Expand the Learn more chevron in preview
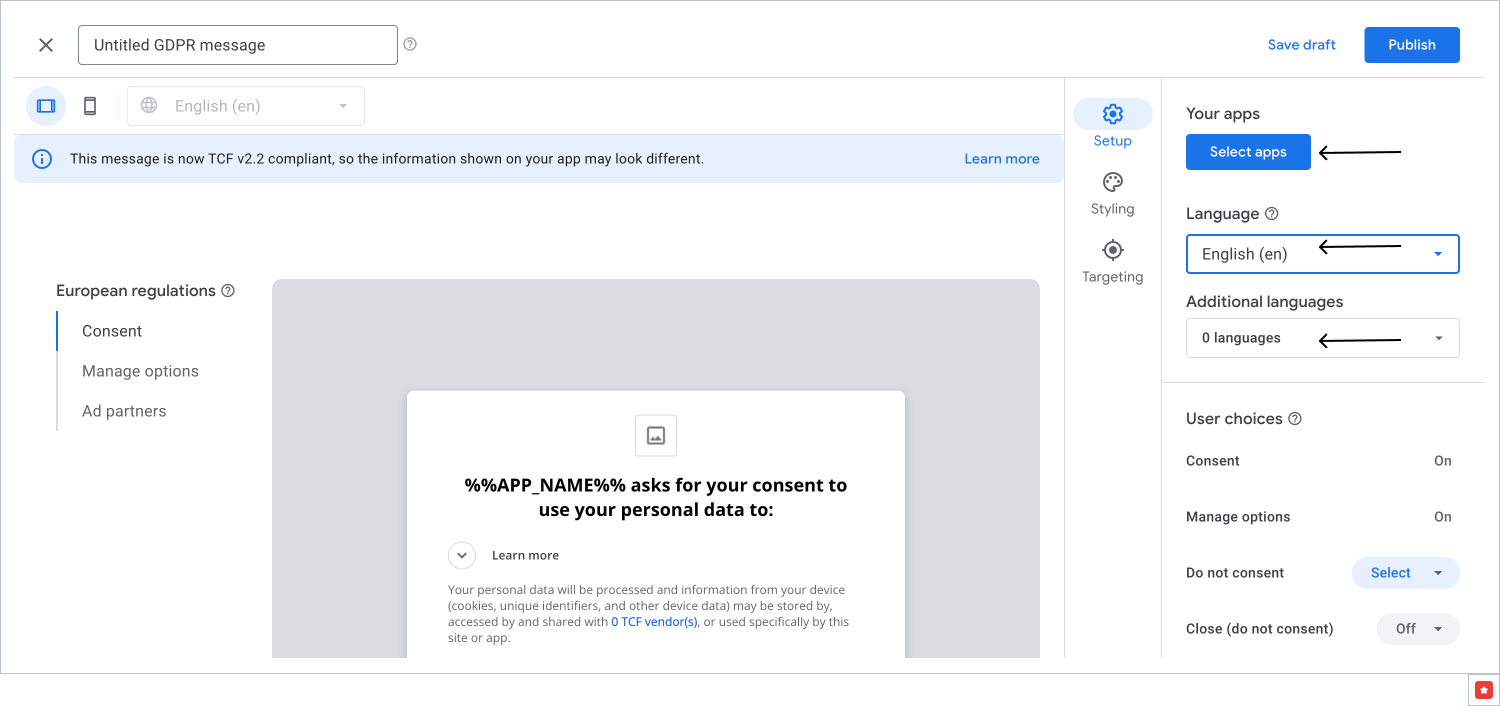The image size is (1500, 706). click(x=461, y=555)
